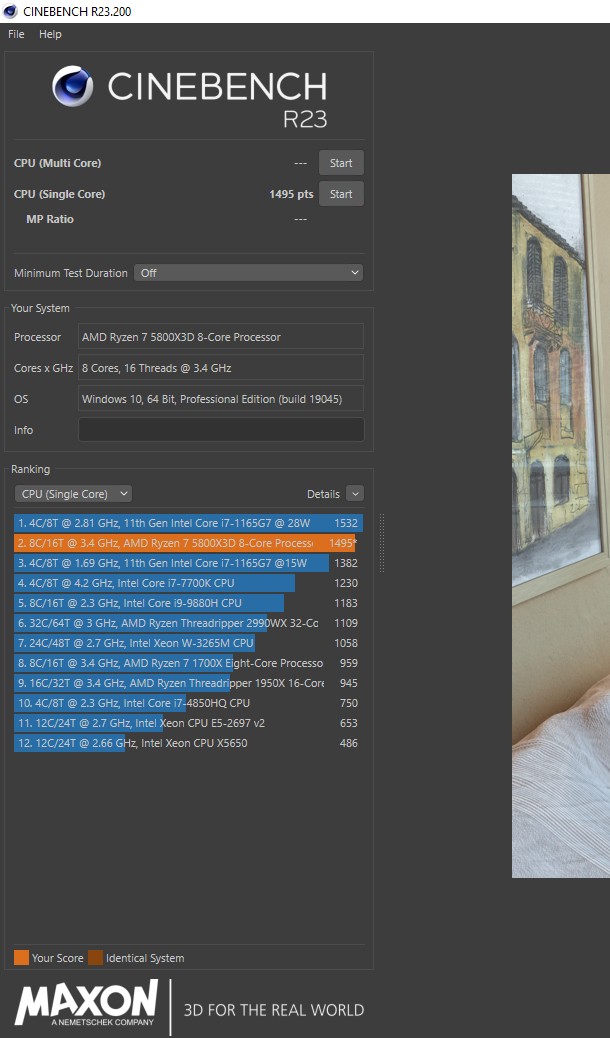
Task: Click the MAXON logo
Action: click(87, 1004)
